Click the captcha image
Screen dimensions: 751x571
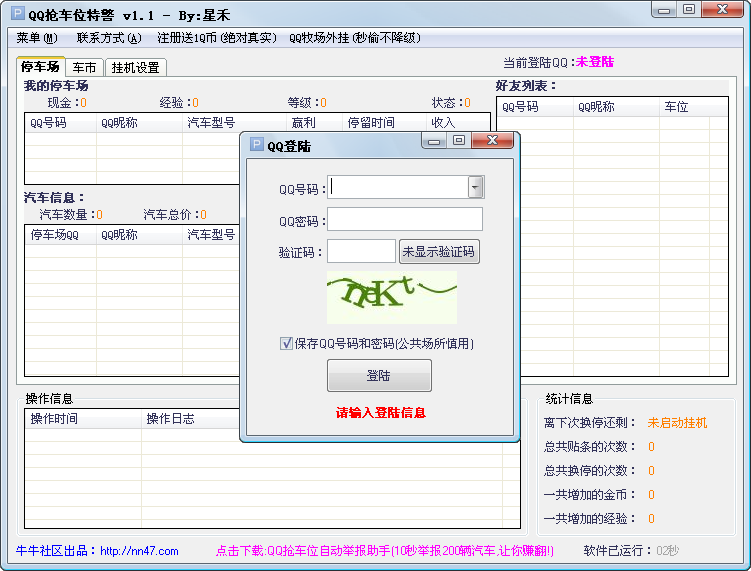coord(392,297)
